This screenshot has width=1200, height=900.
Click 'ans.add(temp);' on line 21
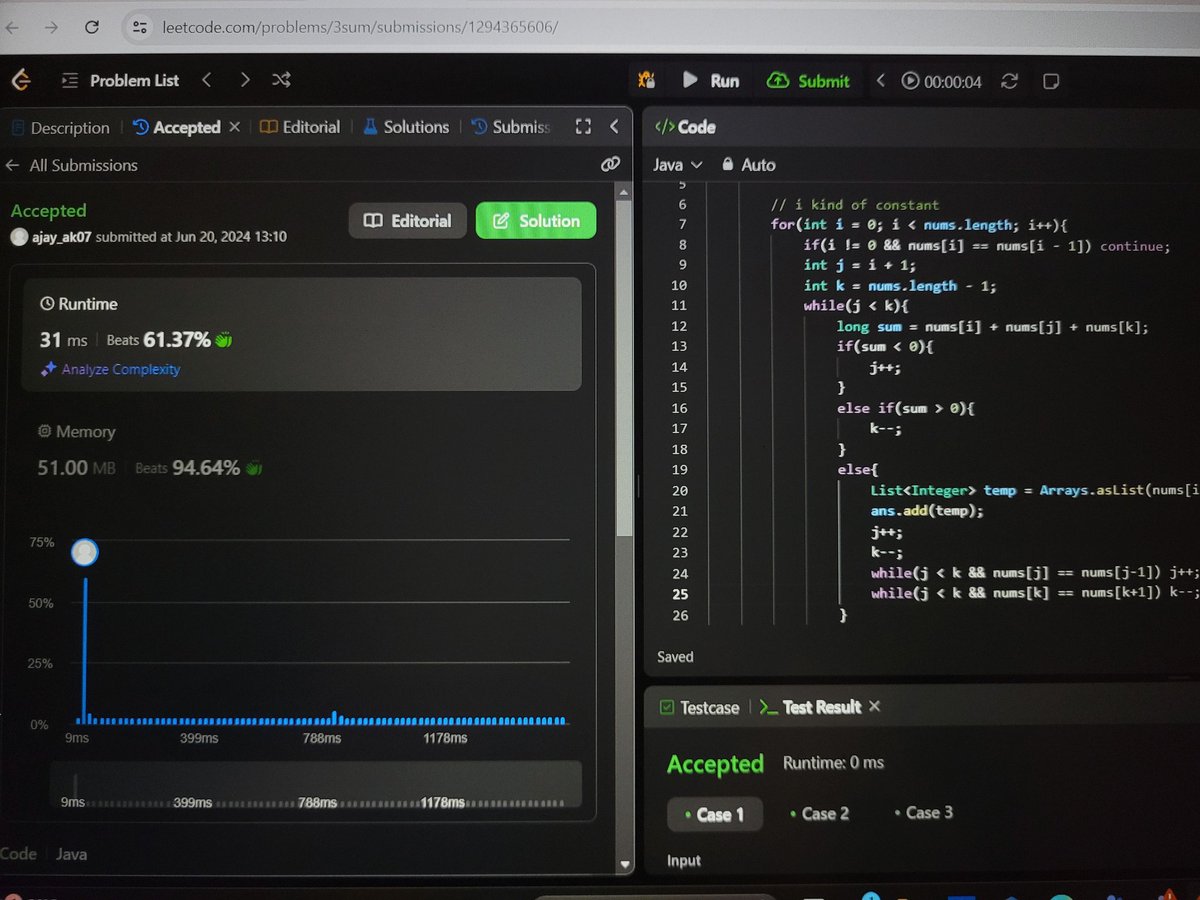927,511
